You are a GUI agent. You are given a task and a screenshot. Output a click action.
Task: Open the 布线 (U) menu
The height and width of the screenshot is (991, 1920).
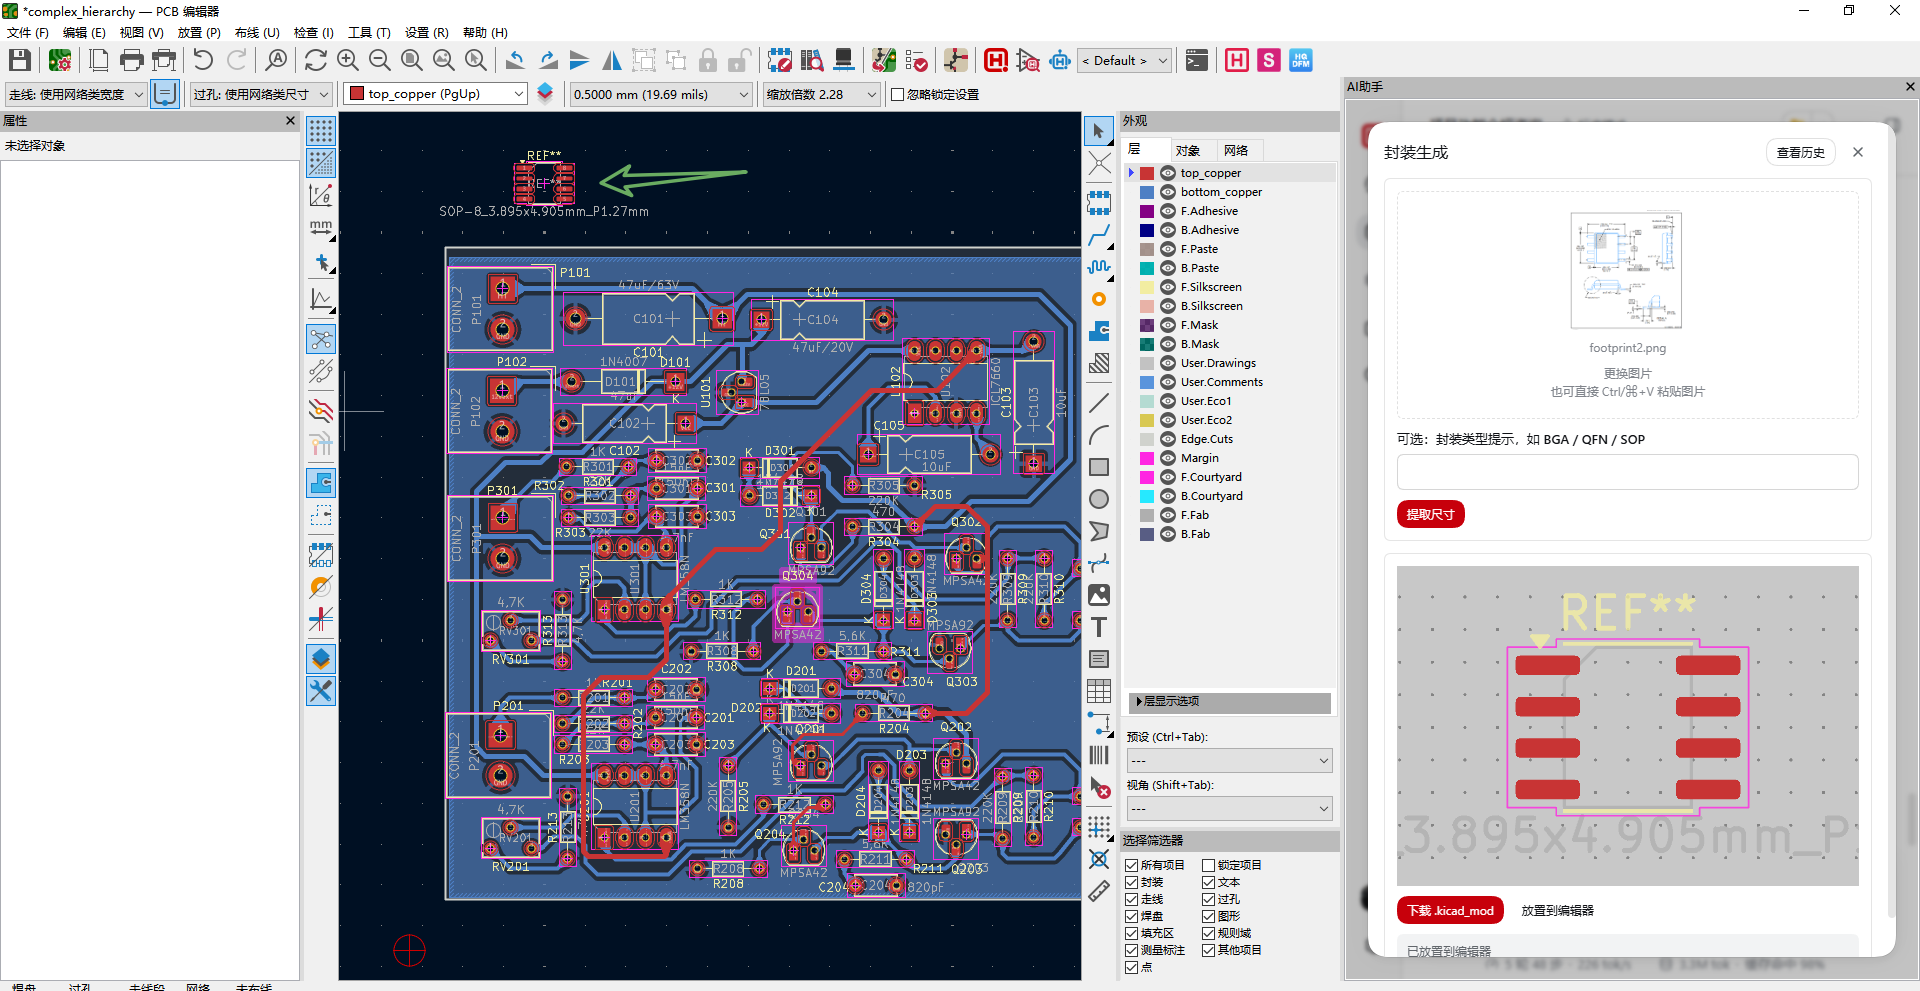click(x=257, y=33)
